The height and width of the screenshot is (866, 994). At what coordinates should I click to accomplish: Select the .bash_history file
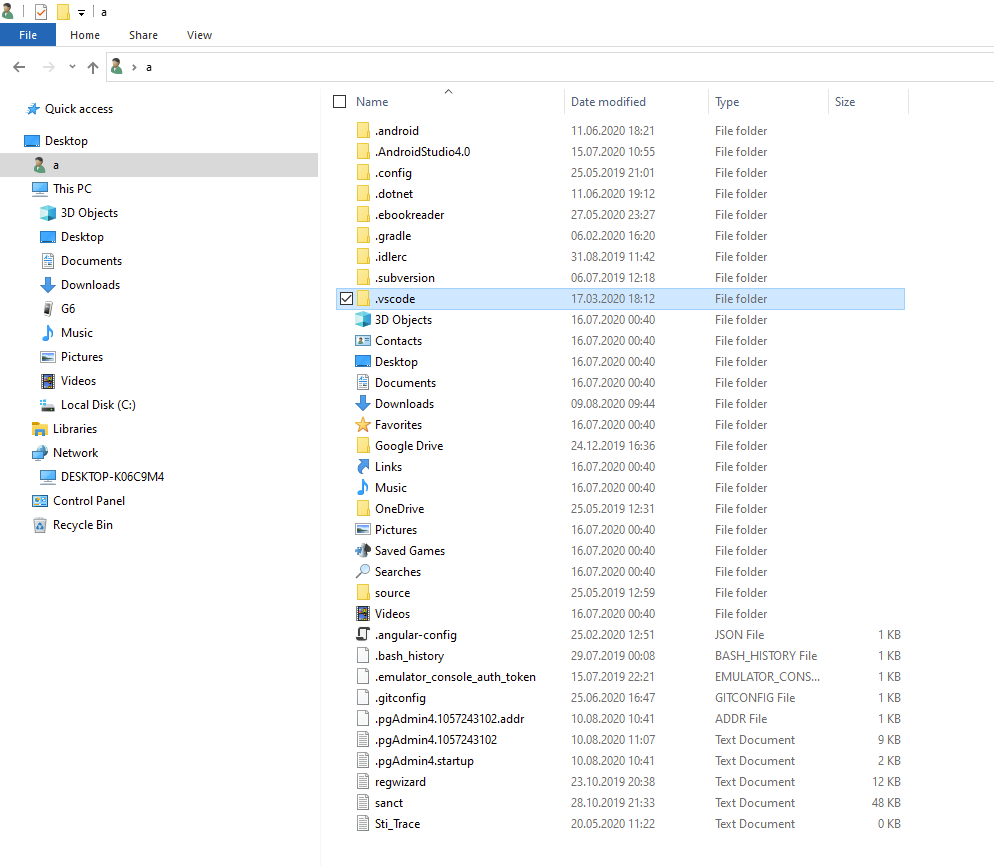tap(410, 656)
